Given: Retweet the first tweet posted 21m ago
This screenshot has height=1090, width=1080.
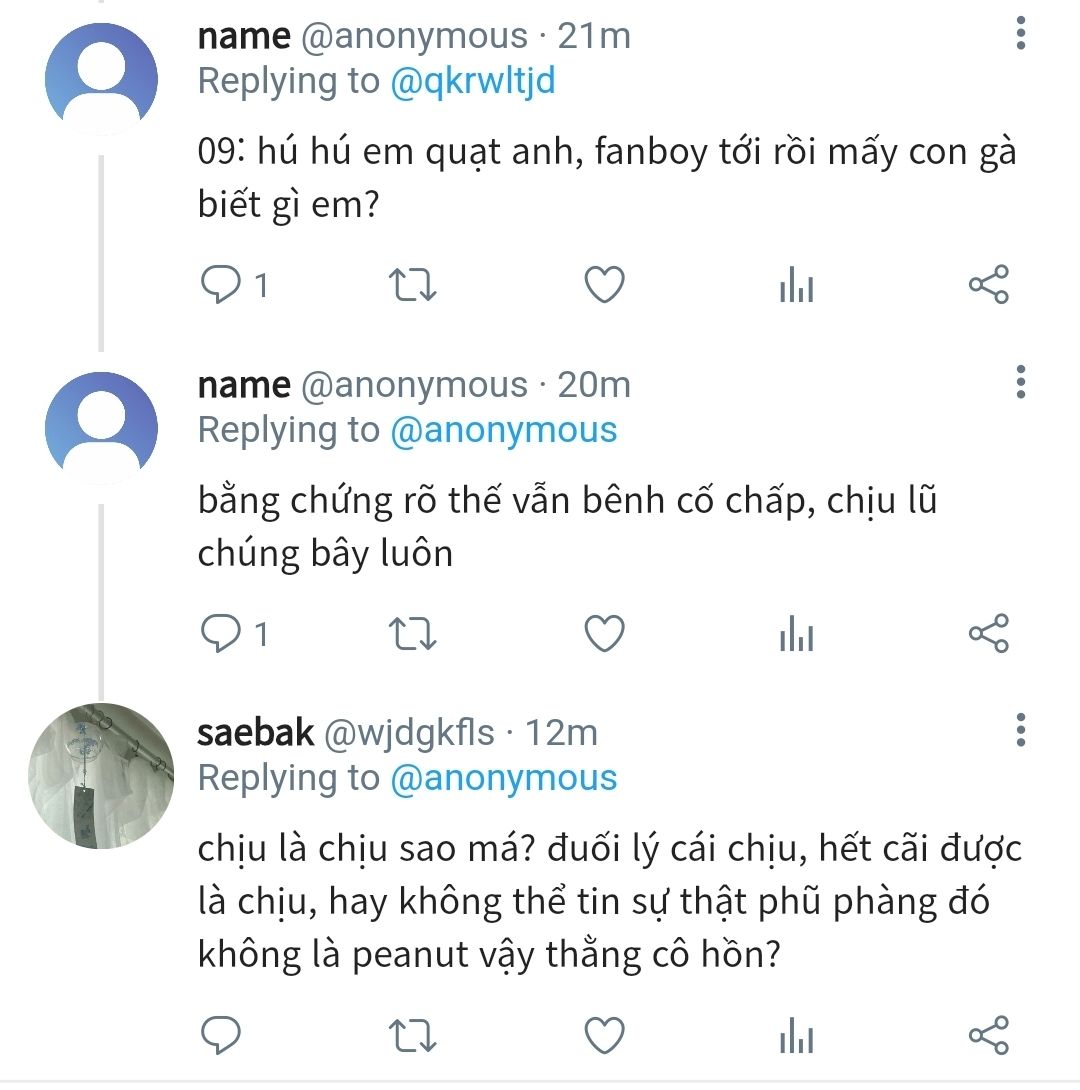Looking at the screenshot, I should coord(411,286).
